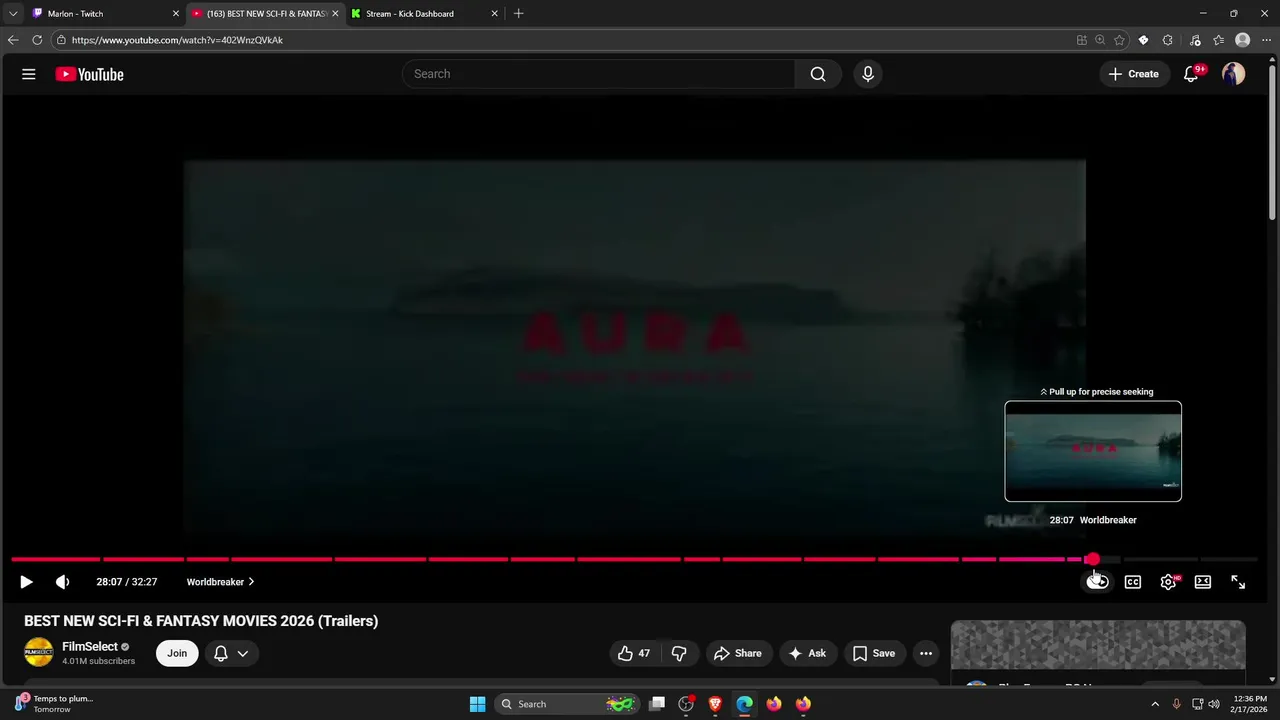The width and height of the screenshot is (1280, 720).
Task: Seek to the first chapter segment
Action: [56, 559]
